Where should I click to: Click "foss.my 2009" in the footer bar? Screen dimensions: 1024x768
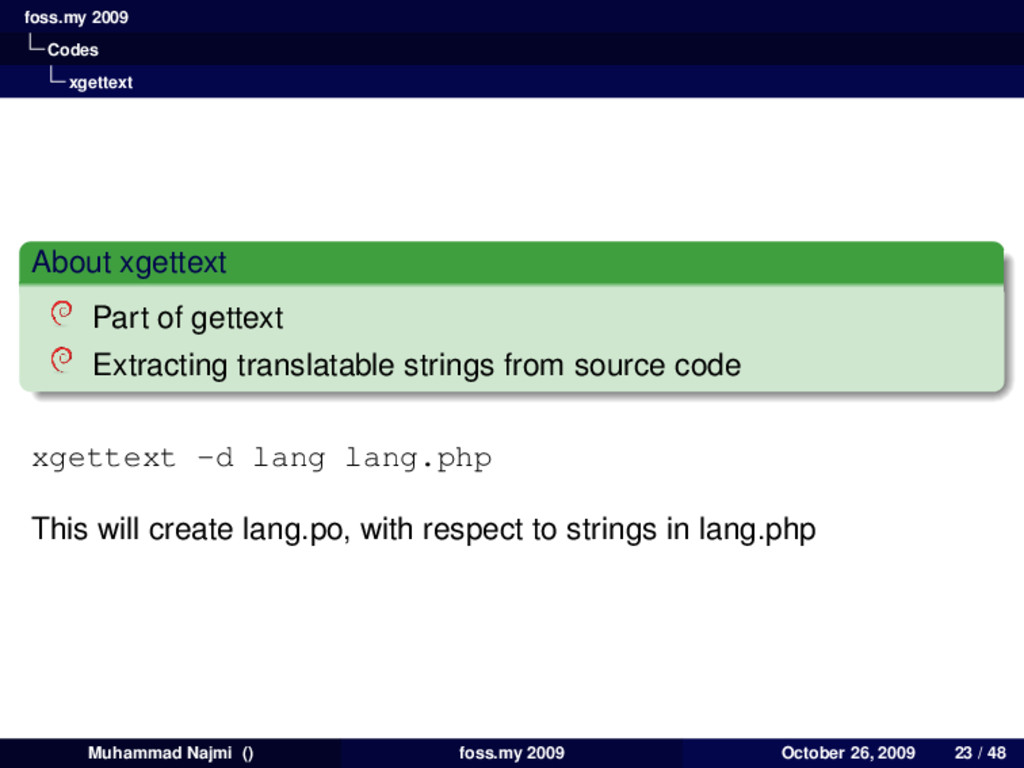click(x=511, y=753)
